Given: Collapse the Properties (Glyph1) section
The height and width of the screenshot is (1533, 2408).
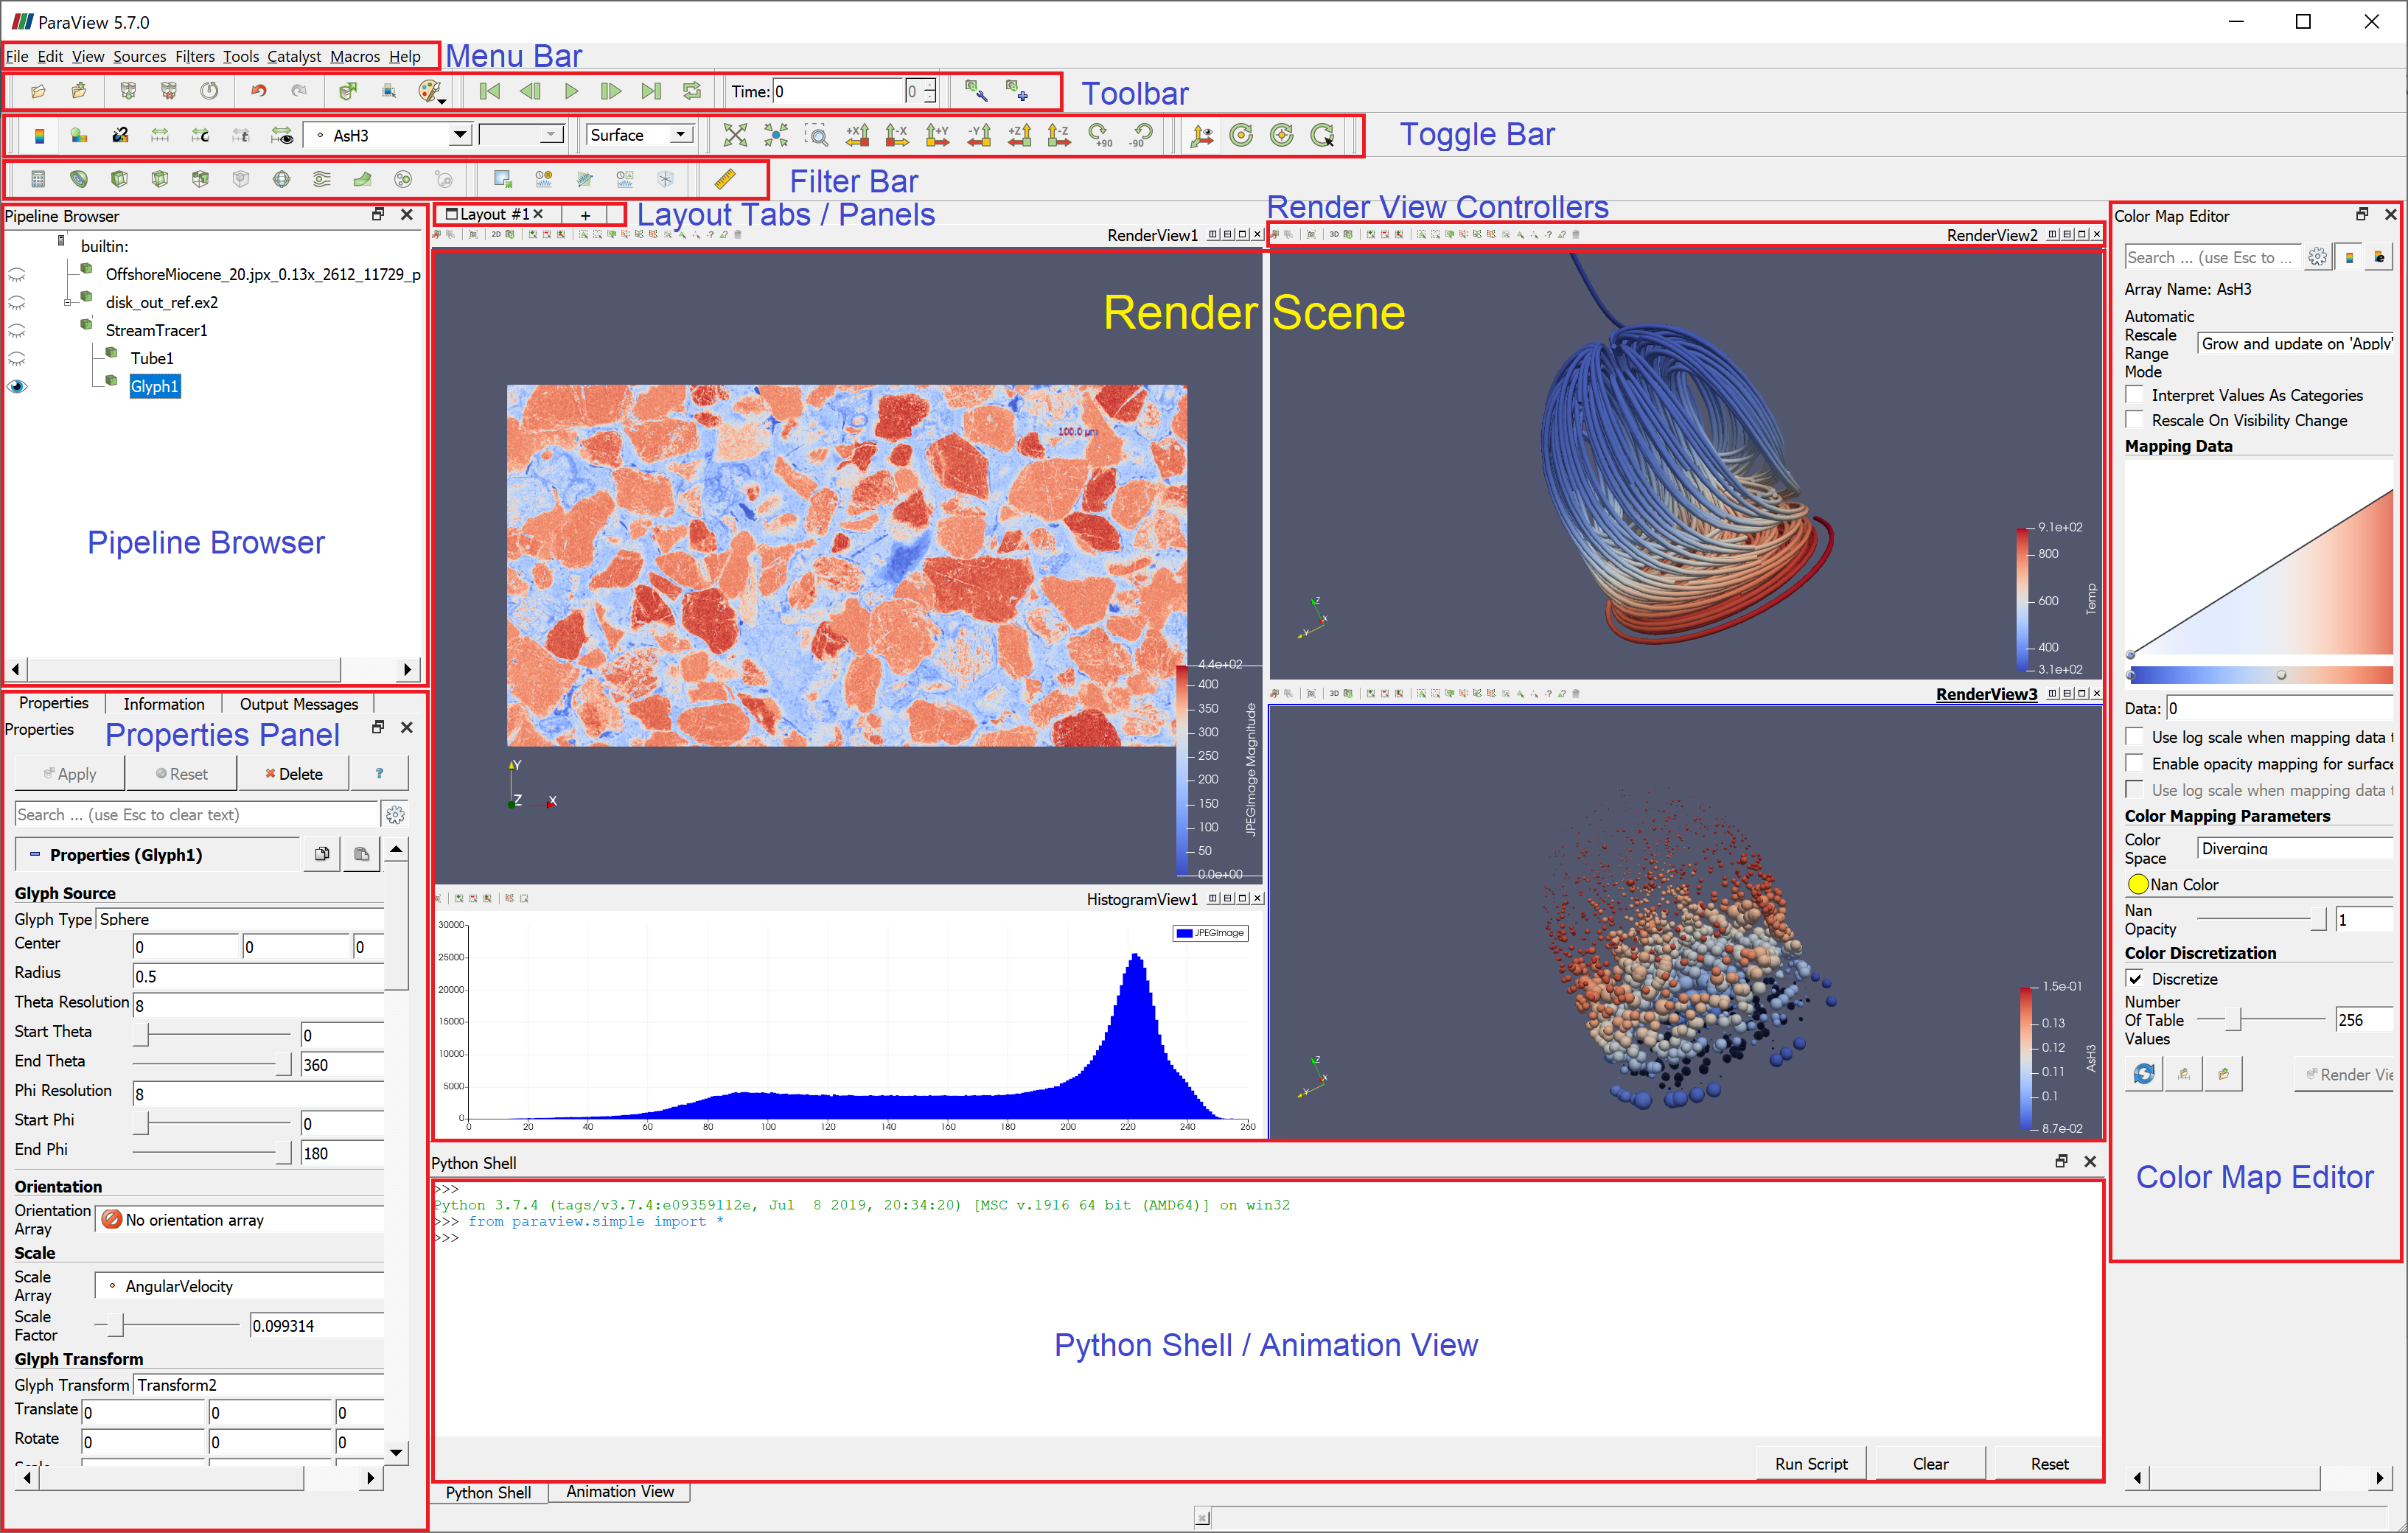Looking at the screenshot, I should [x=35, y=854].
